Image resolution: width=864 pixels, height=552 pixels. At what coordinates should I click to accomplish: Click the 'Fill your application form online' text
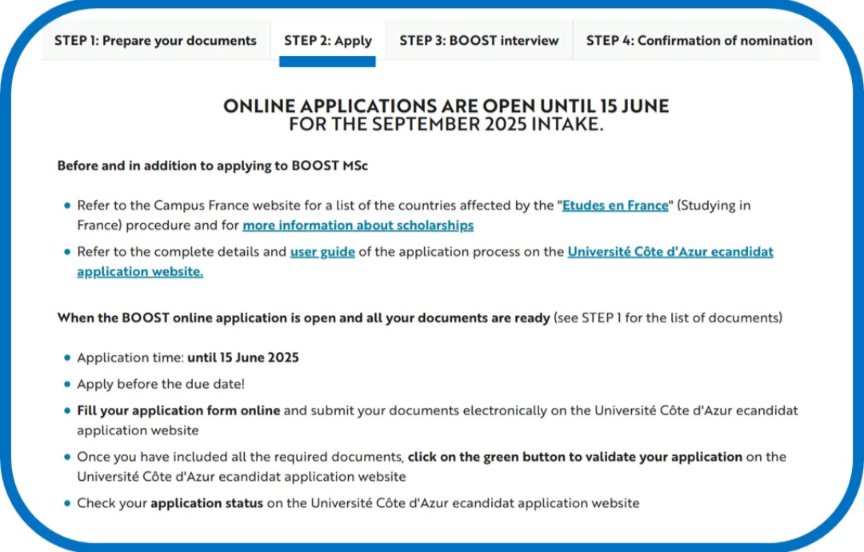point(179,410)
